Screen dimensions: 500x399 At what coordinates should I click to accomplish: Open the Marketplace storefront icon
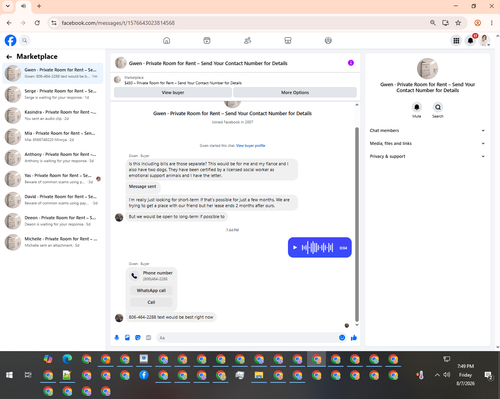(x=288, y=41)
